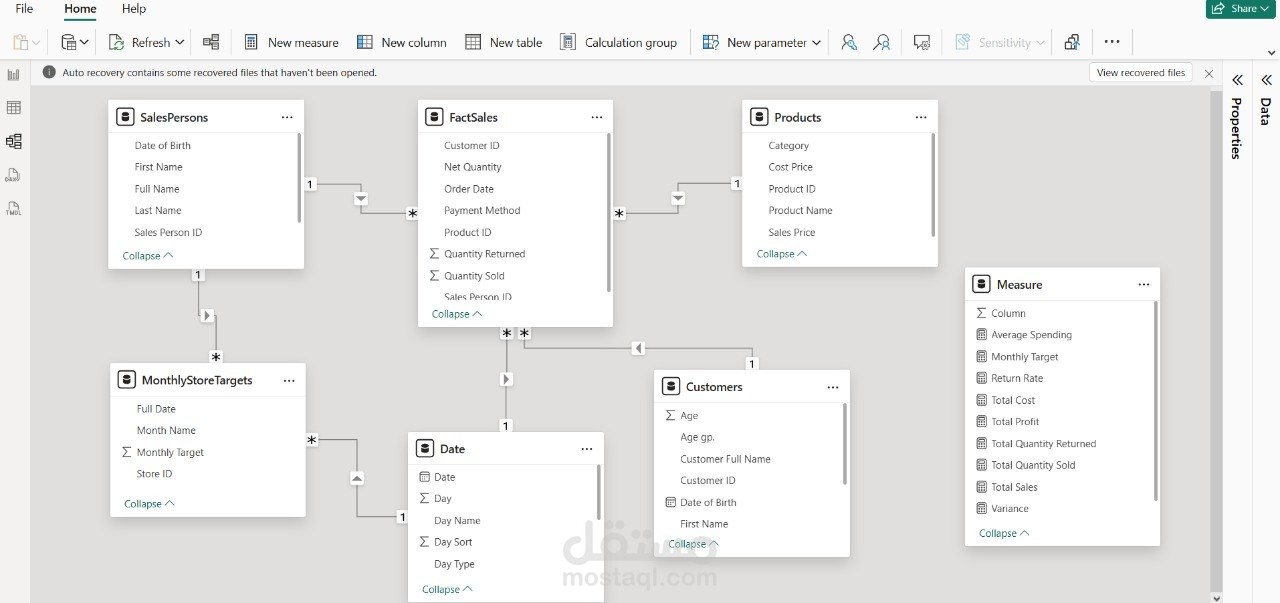This screenshot has height=603, width=1280.
Task: Open Report view in left sidebar
Action: click(x=14, y=75)
